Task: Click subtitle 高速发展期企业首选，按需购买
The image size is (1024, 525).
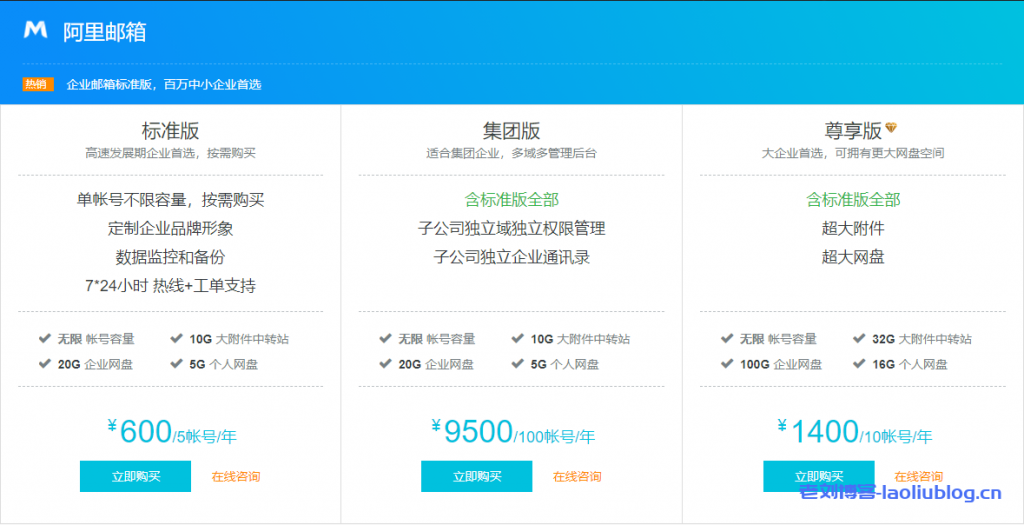Action: pyautogui.click(x=170, y=153)
